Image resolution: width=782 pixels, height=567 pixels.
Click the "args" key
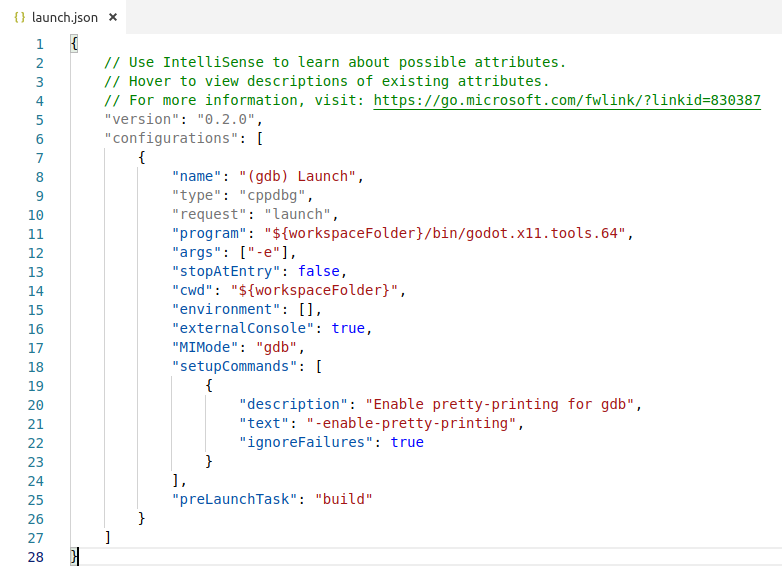(x=196, y=252)
